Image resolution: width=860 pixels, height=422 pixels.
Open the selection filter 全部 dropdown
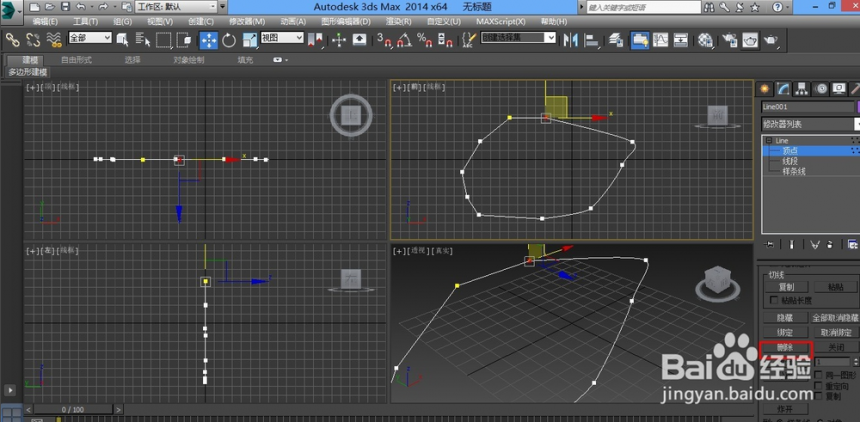tap(90, 37)
